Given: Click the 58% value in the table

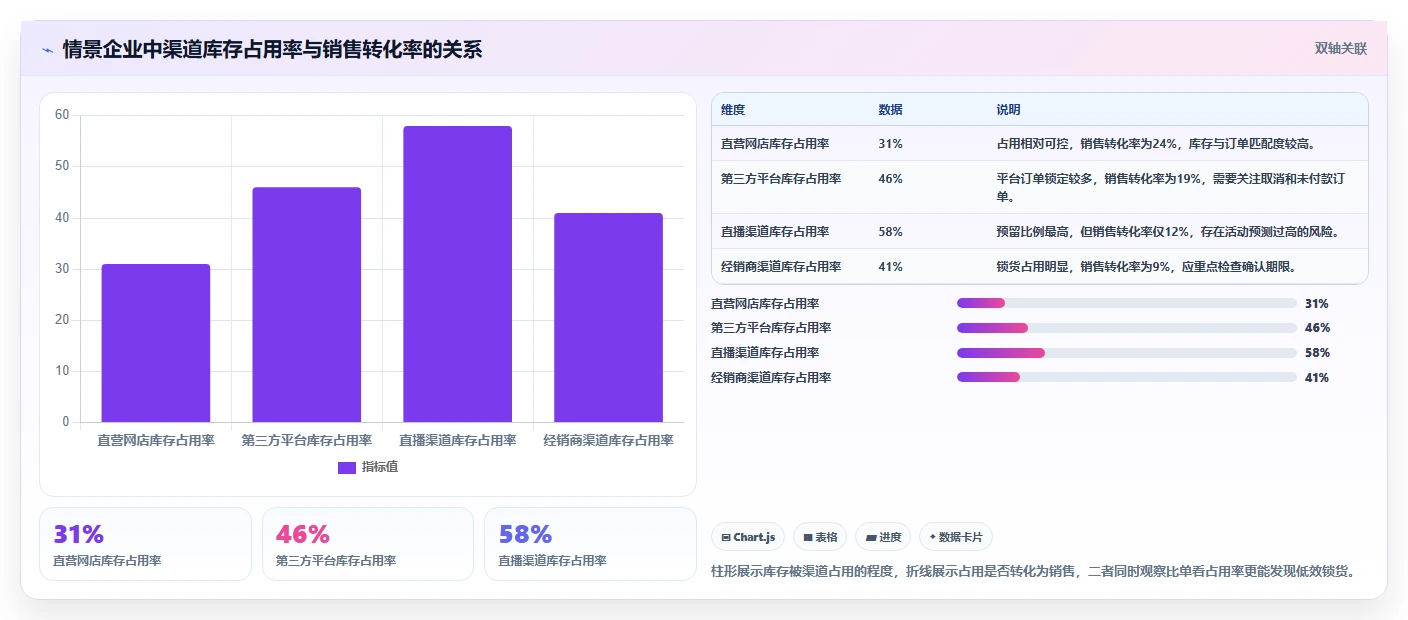Looking at the screenshot, I should 890,232.
